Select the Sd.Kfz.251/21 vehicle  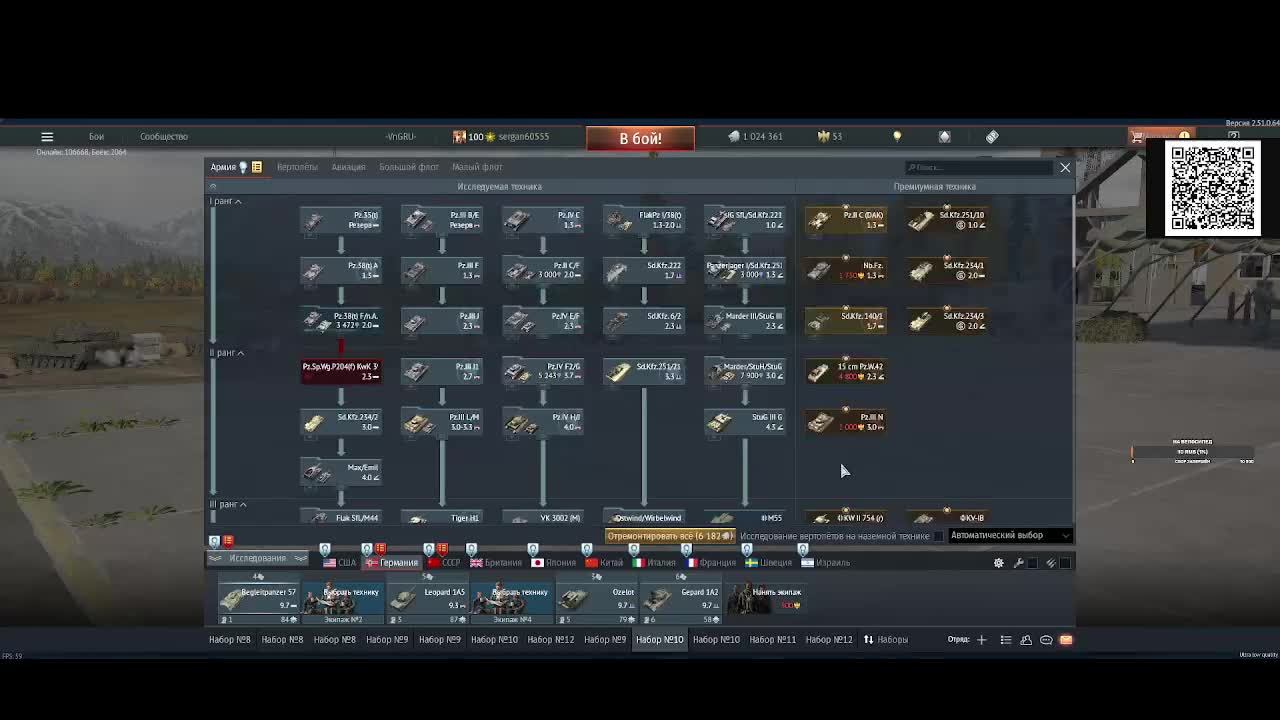tap(643, 371)
